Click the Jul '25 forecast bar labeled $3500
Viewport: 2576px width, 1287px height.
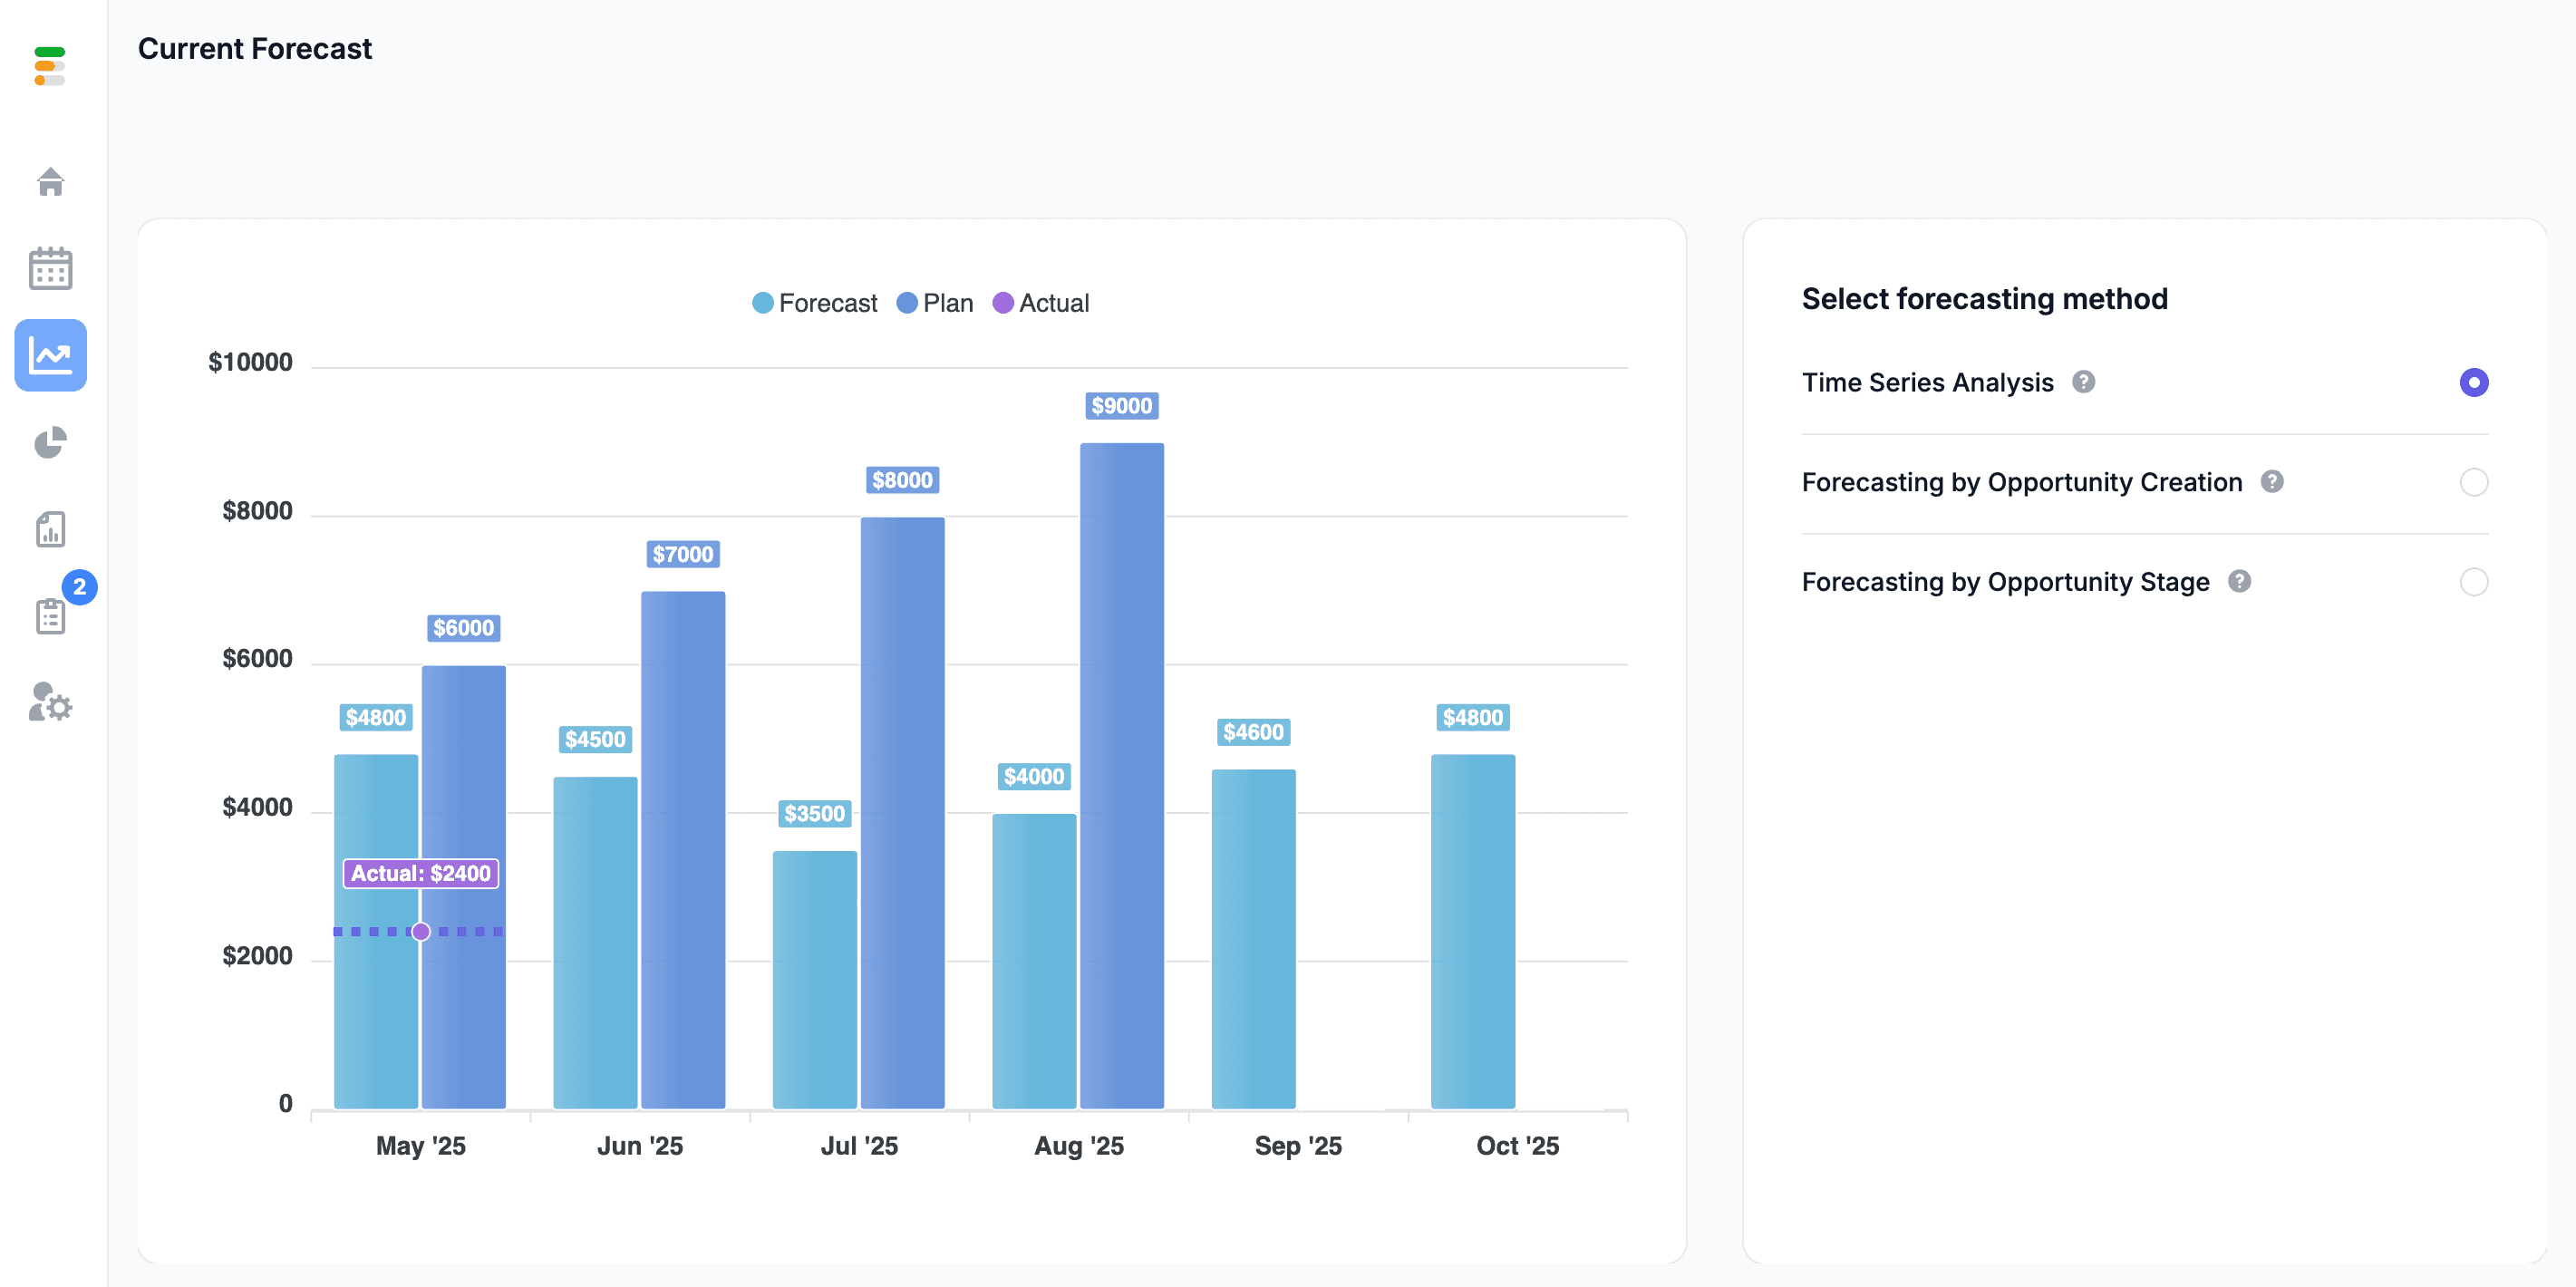[x=815, y=979]
